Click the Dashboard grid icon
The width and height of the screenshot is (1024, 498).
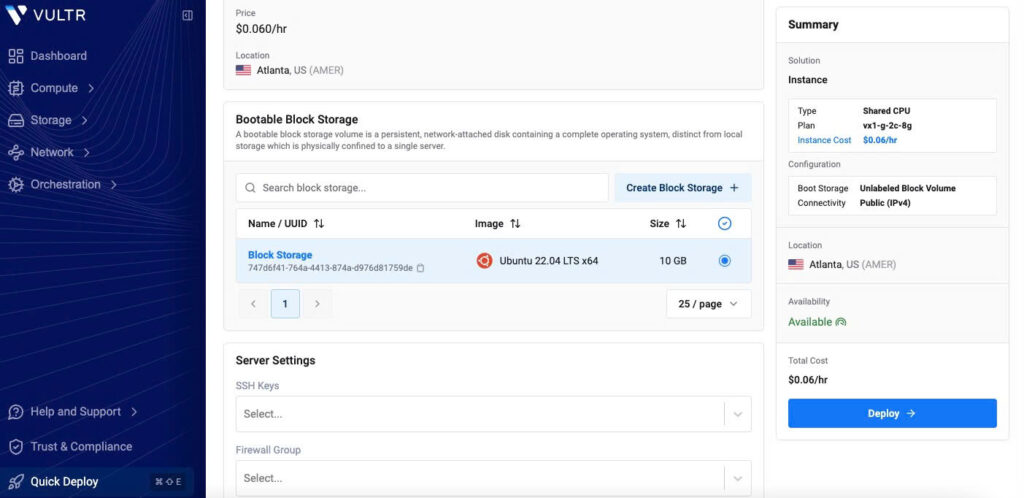tap(16, 55)
